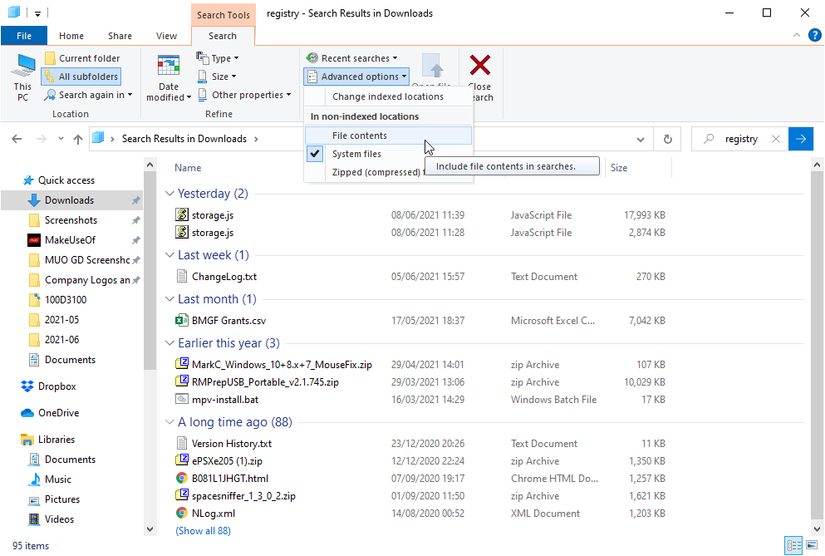Open the Search again in dropdown
Screen dimensions: 825x556
(x=88, y=95)
